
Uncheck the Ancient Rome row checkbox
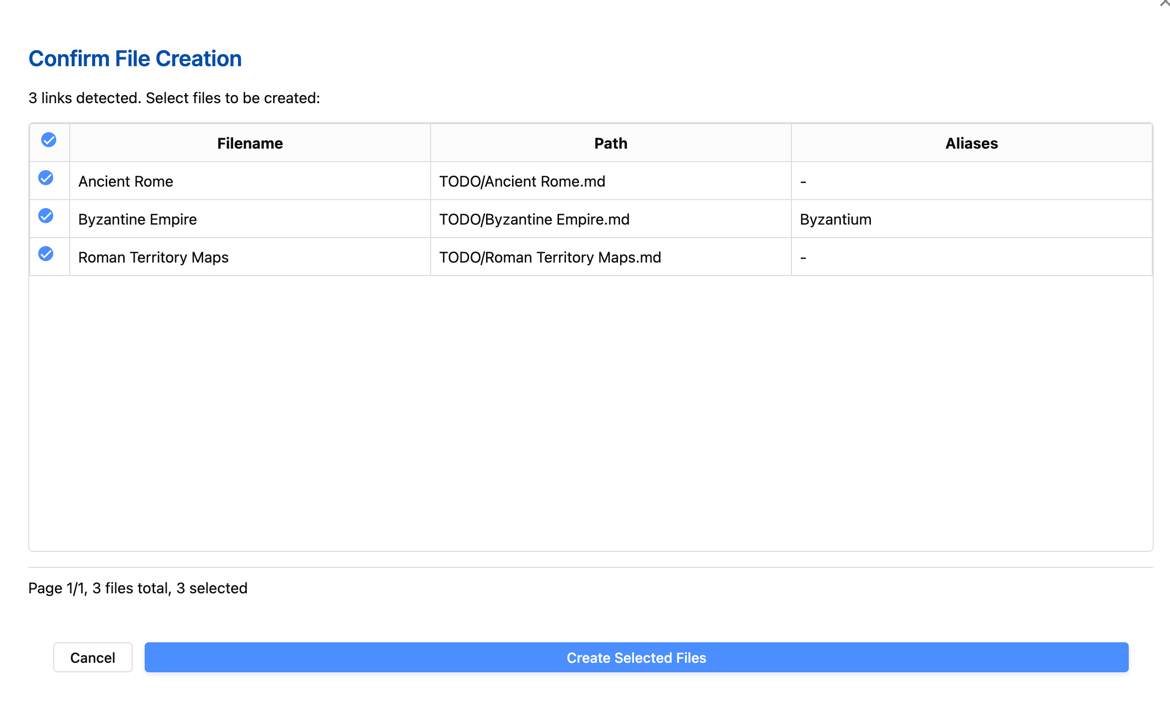pyautogui.click(x=46, y=178)
